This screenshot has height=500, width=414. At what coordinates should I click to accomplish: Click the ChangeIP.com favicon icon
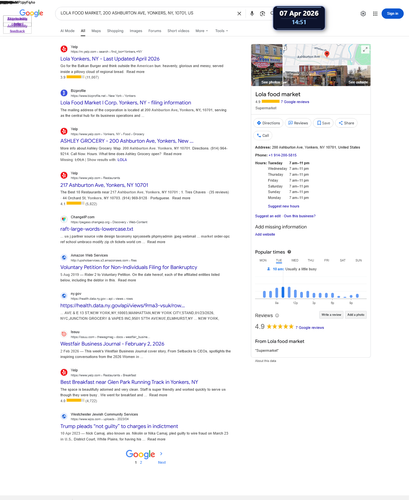[64, 219]
